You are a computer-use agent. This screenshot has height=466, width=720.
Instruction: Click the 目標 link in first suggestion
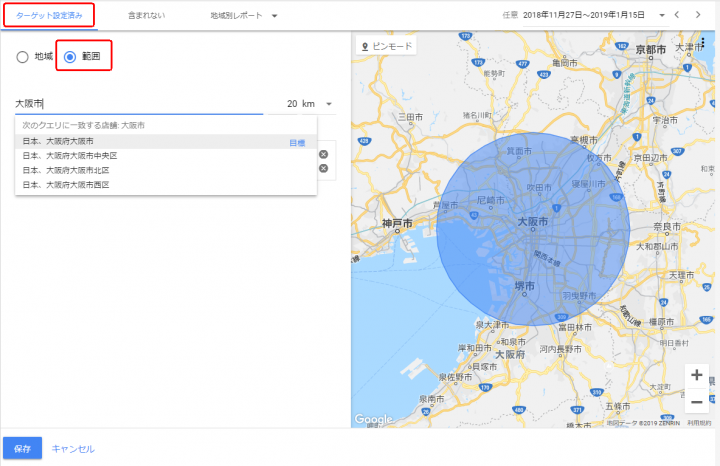coord(297,143)
